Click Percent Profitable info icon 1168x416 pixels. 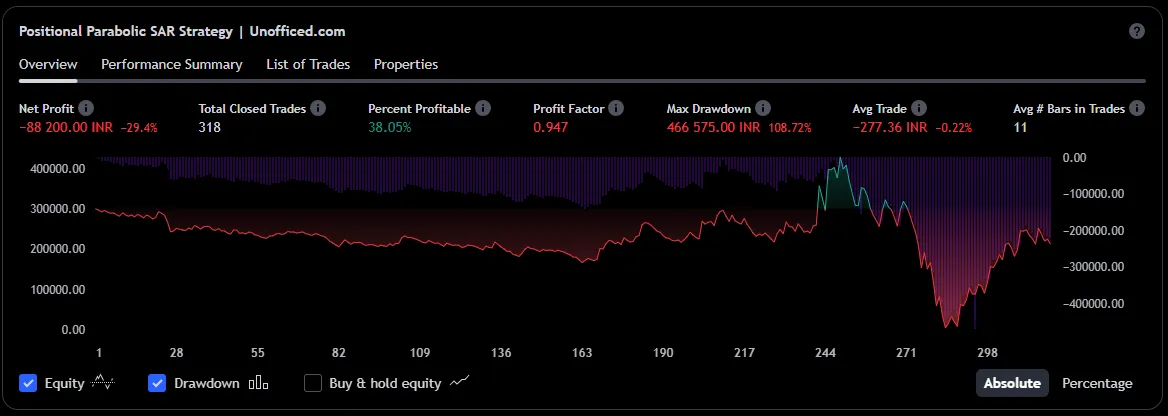(483, 108)
